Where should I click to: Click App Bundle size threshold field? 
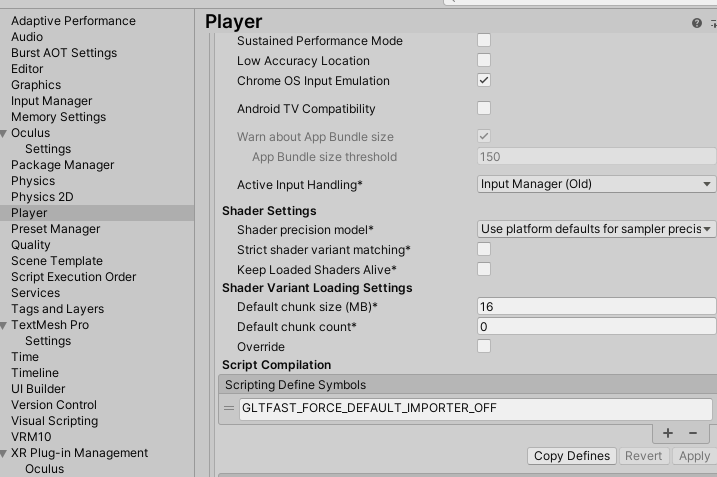(x=596, y=156)
